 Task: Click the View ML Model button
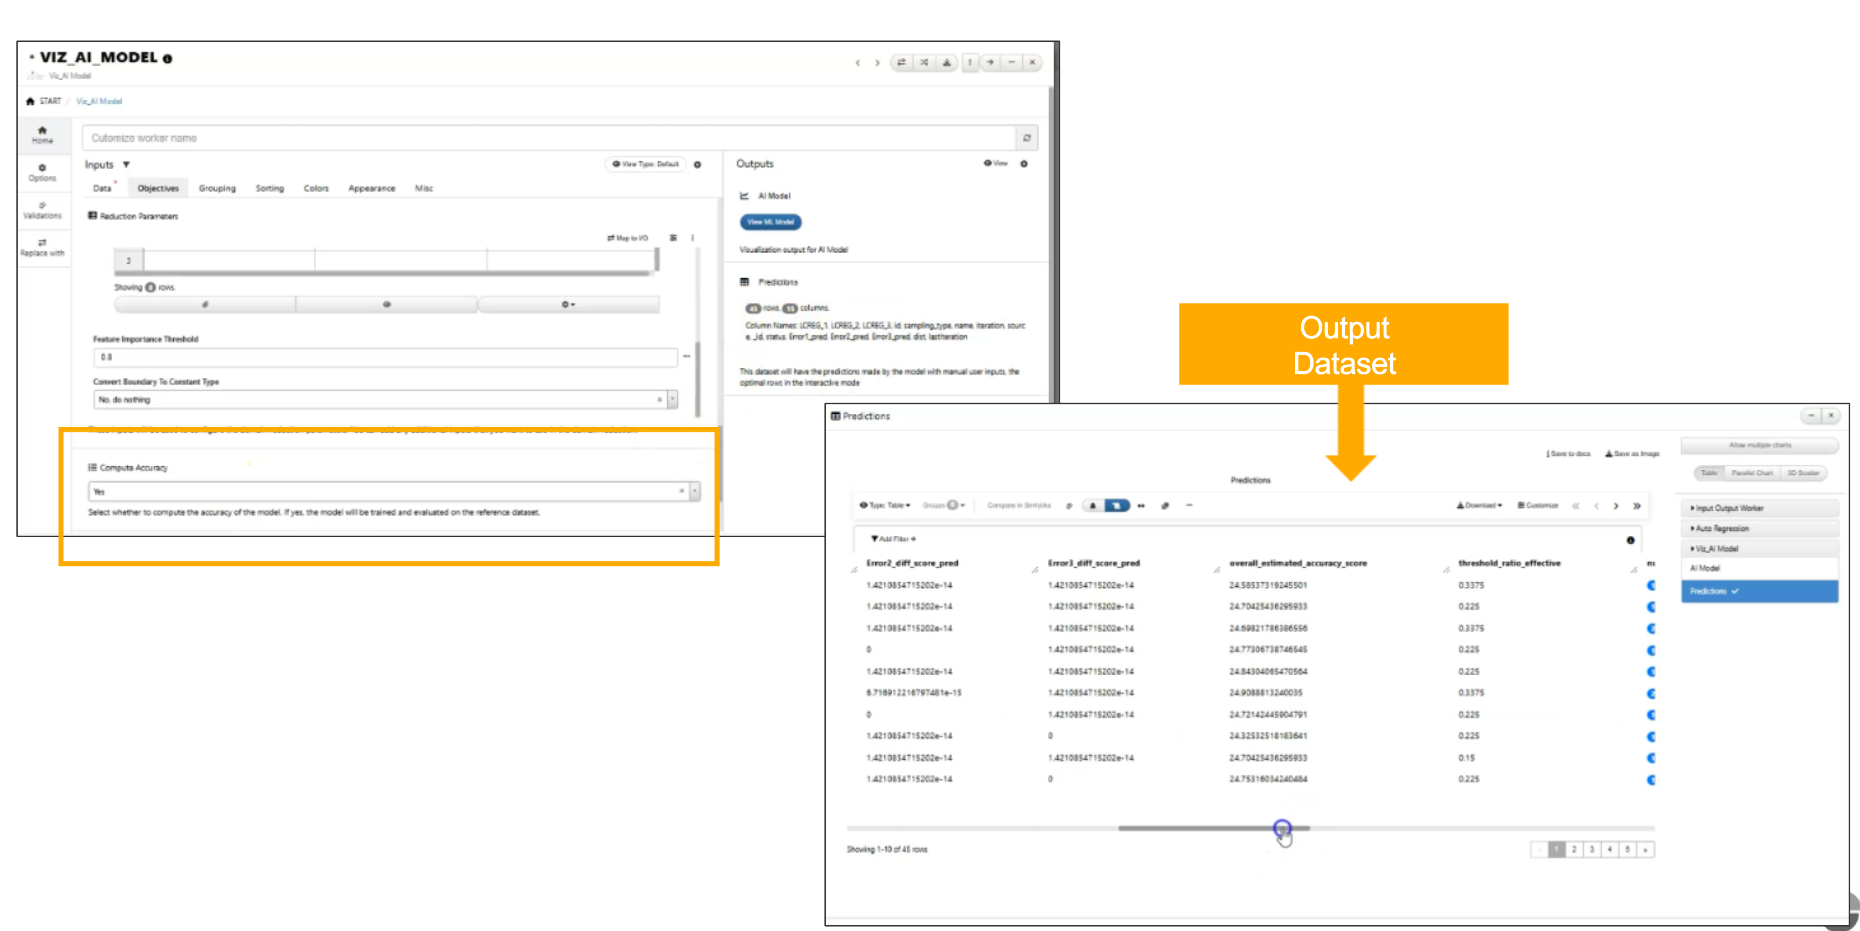(771, 222)
